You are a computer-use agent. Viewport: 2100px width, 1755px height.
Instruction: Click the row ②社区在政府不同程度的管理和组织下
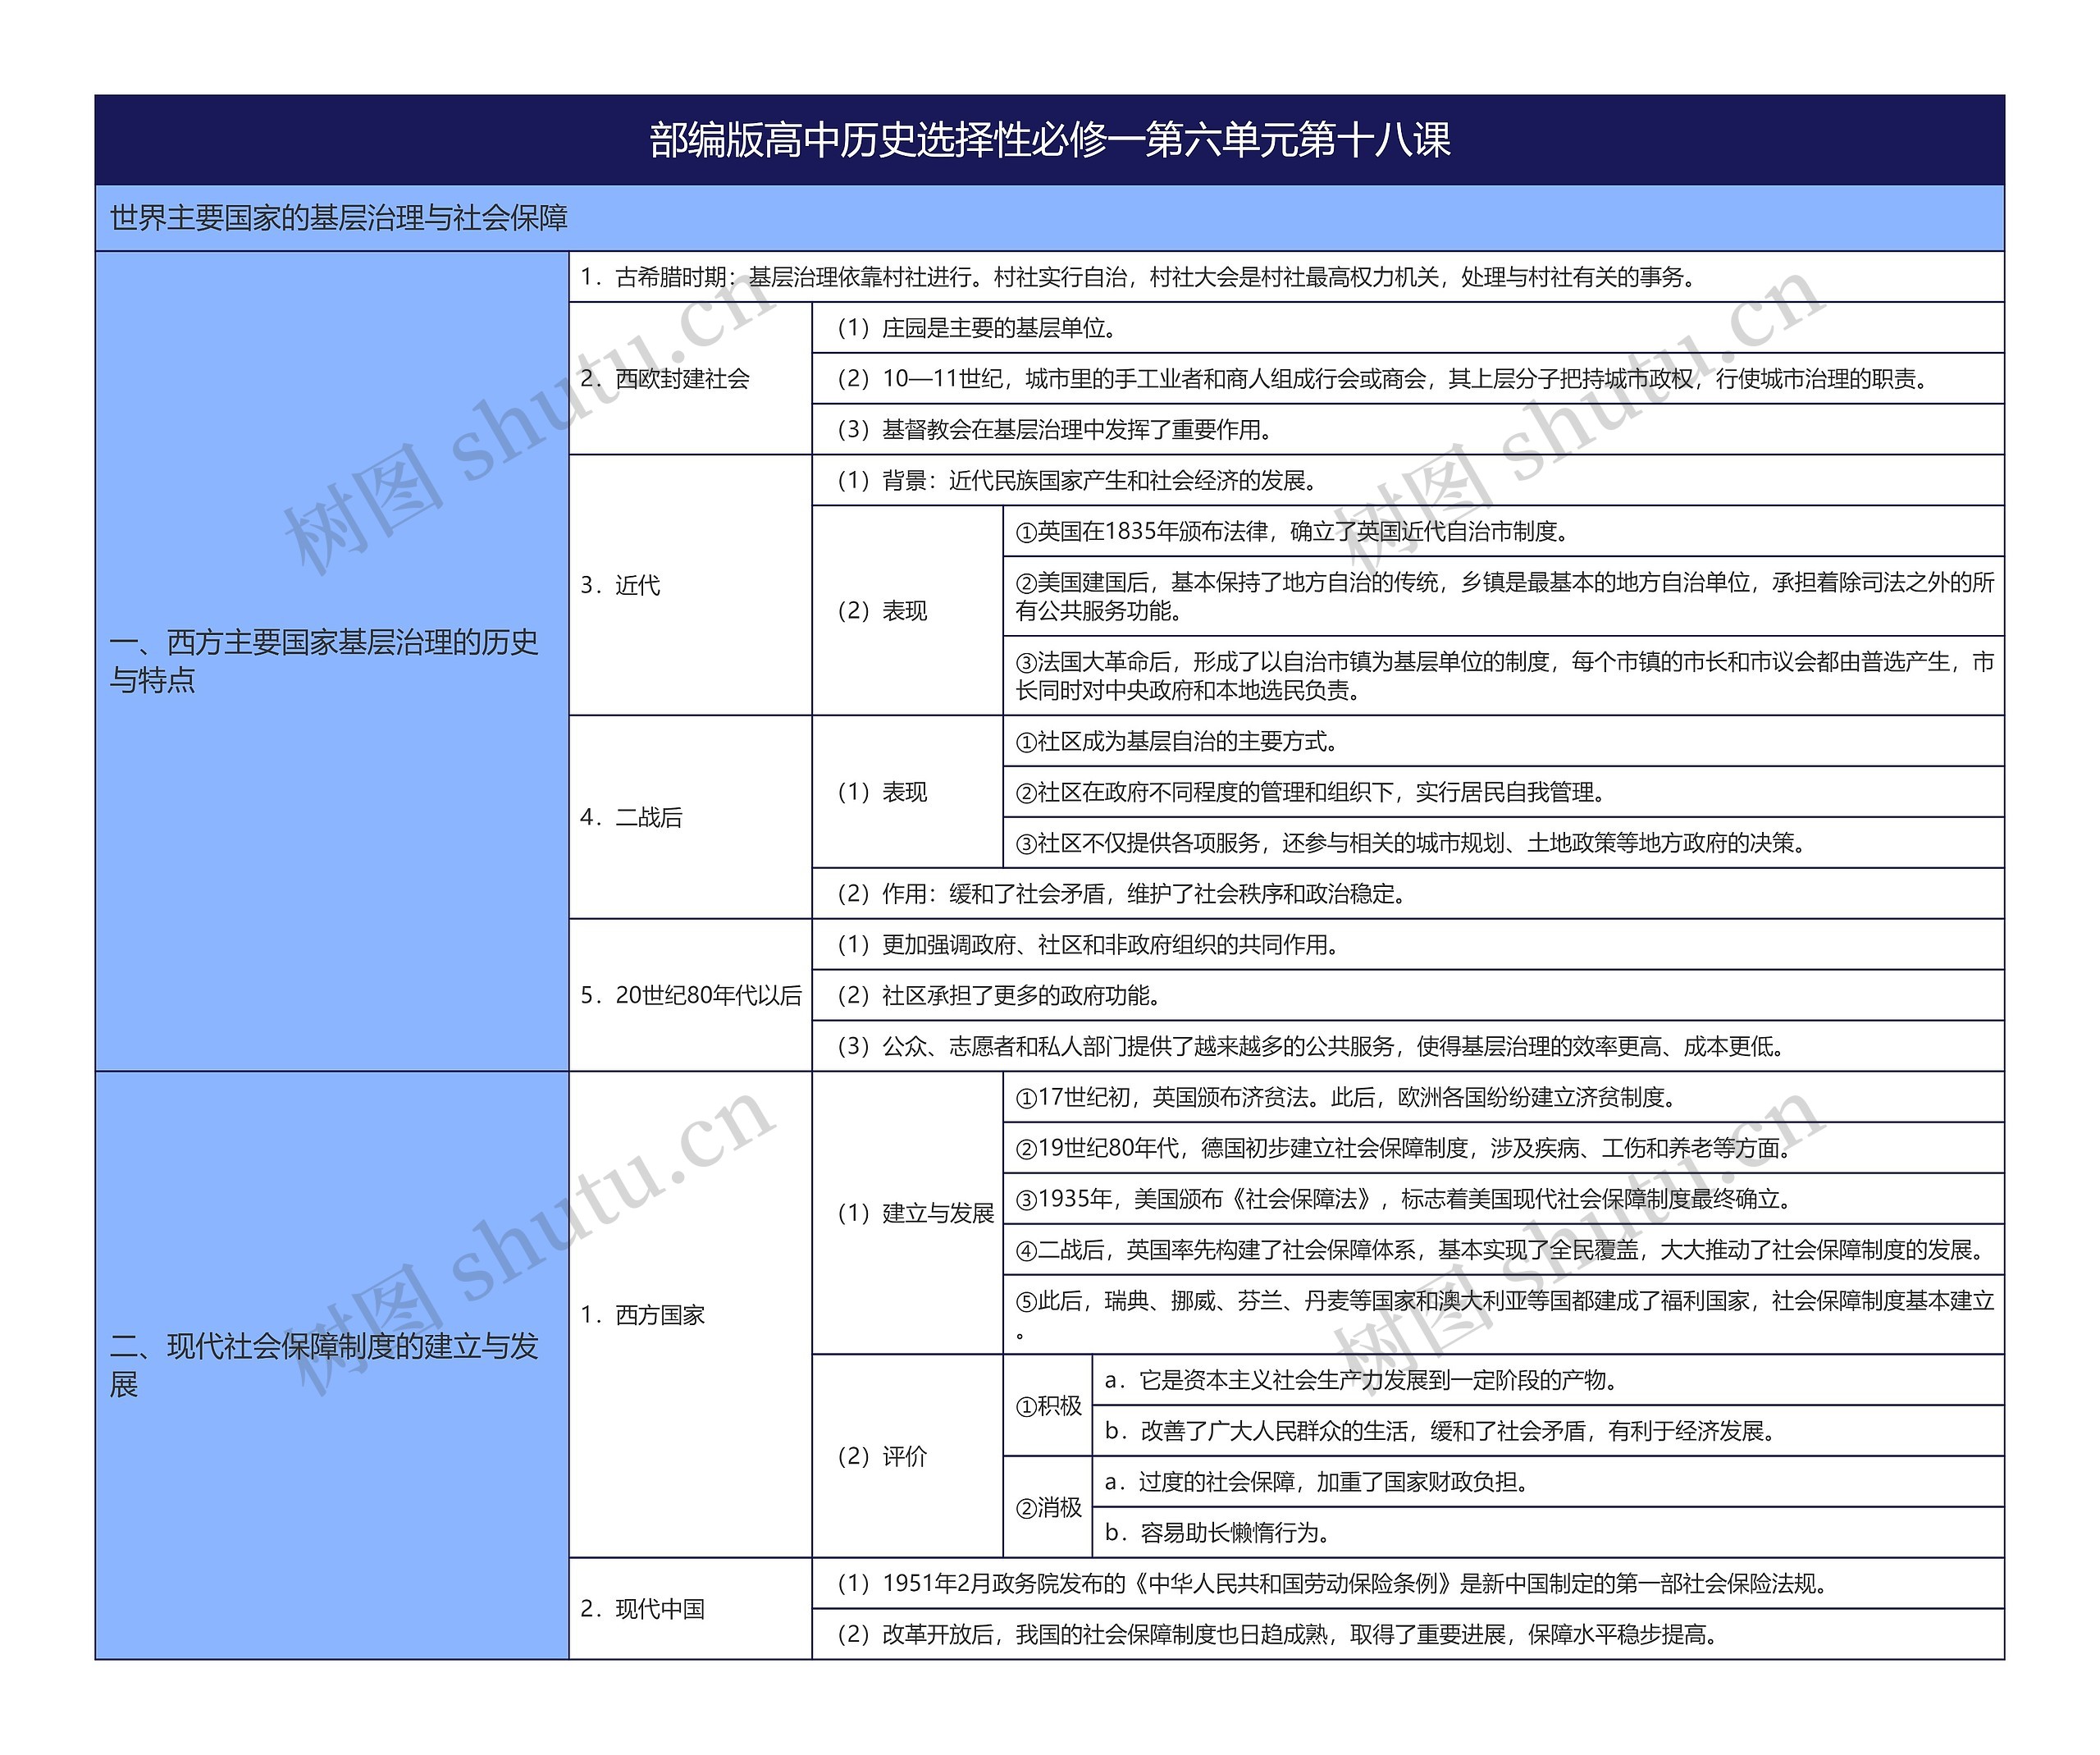(1504, 792)
